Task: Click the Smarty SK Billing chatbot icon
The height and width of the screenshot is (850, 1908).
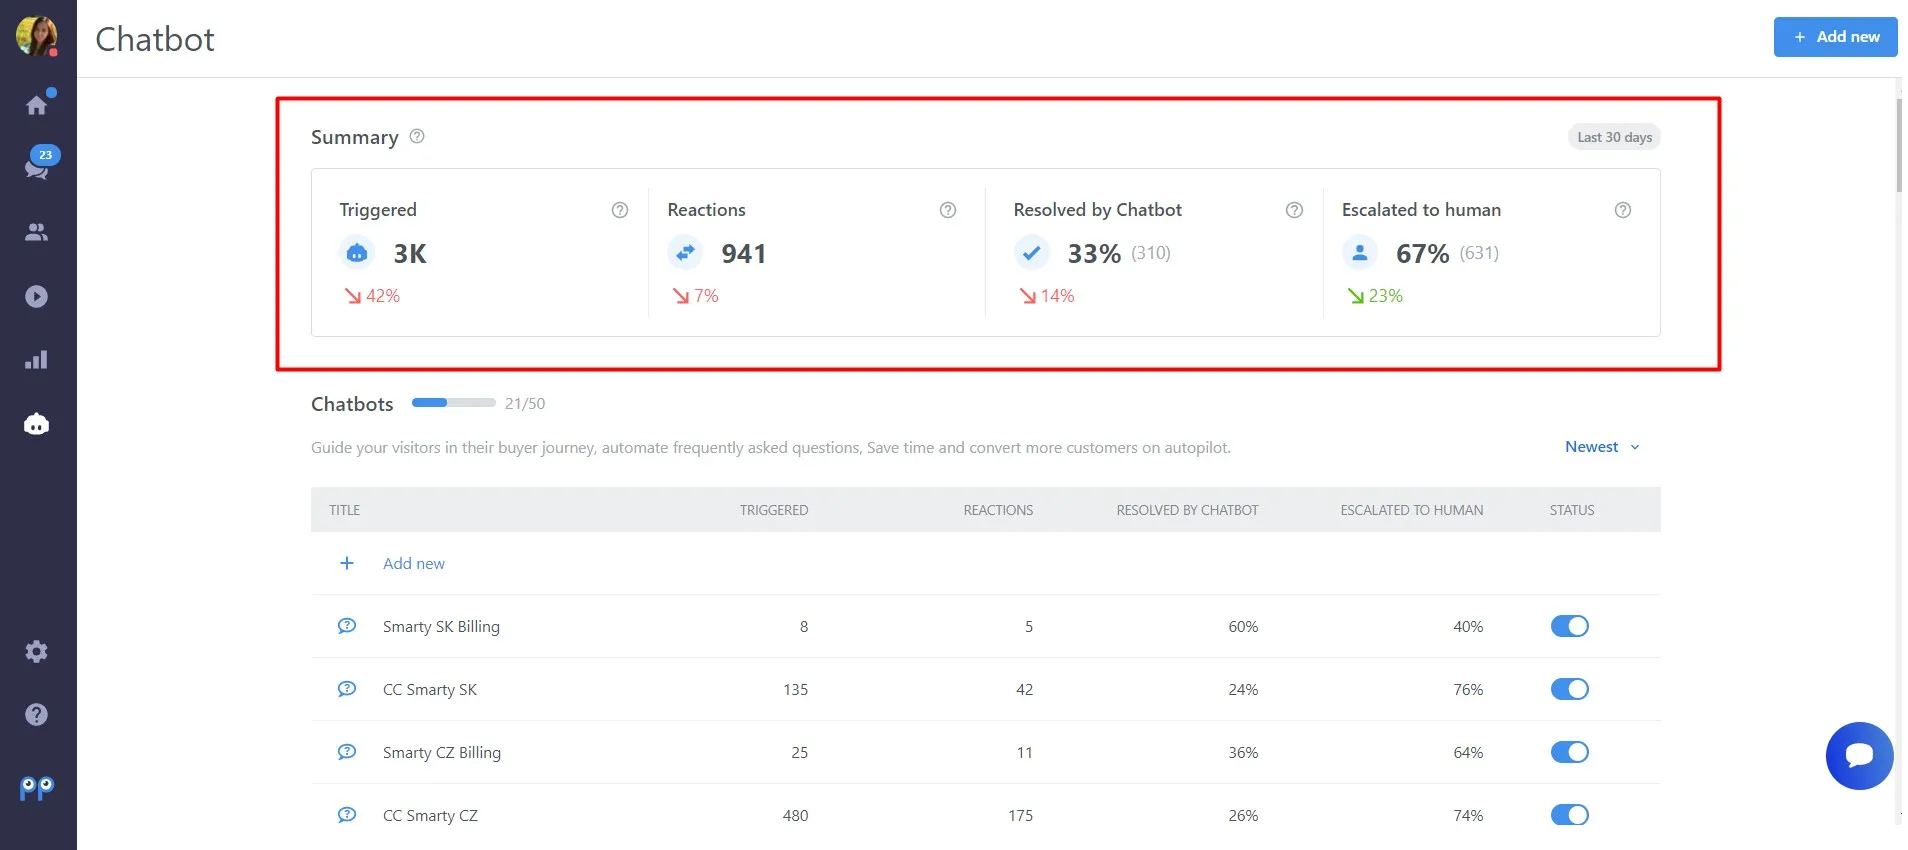Action: coord(347,626)
